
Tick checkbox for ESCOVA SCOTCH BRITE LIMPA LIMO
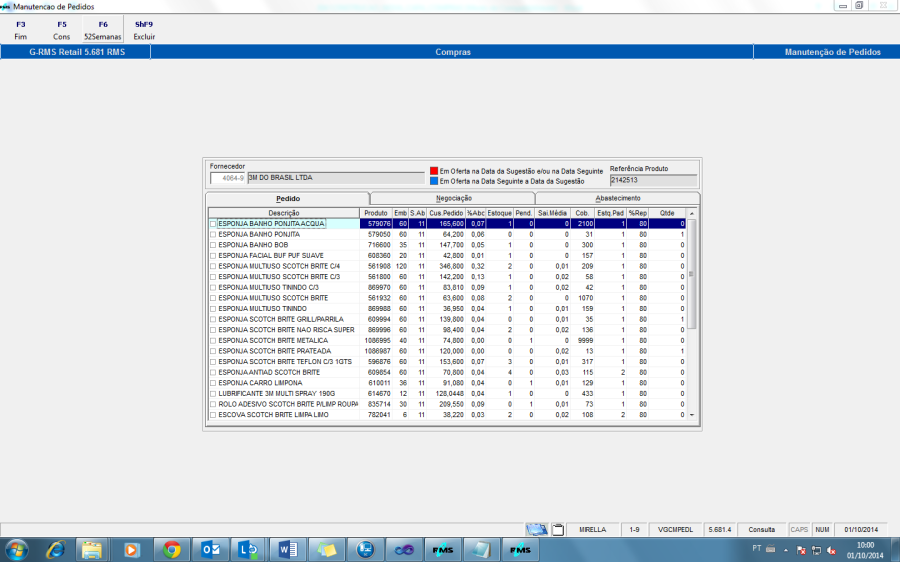click(213, 415)
